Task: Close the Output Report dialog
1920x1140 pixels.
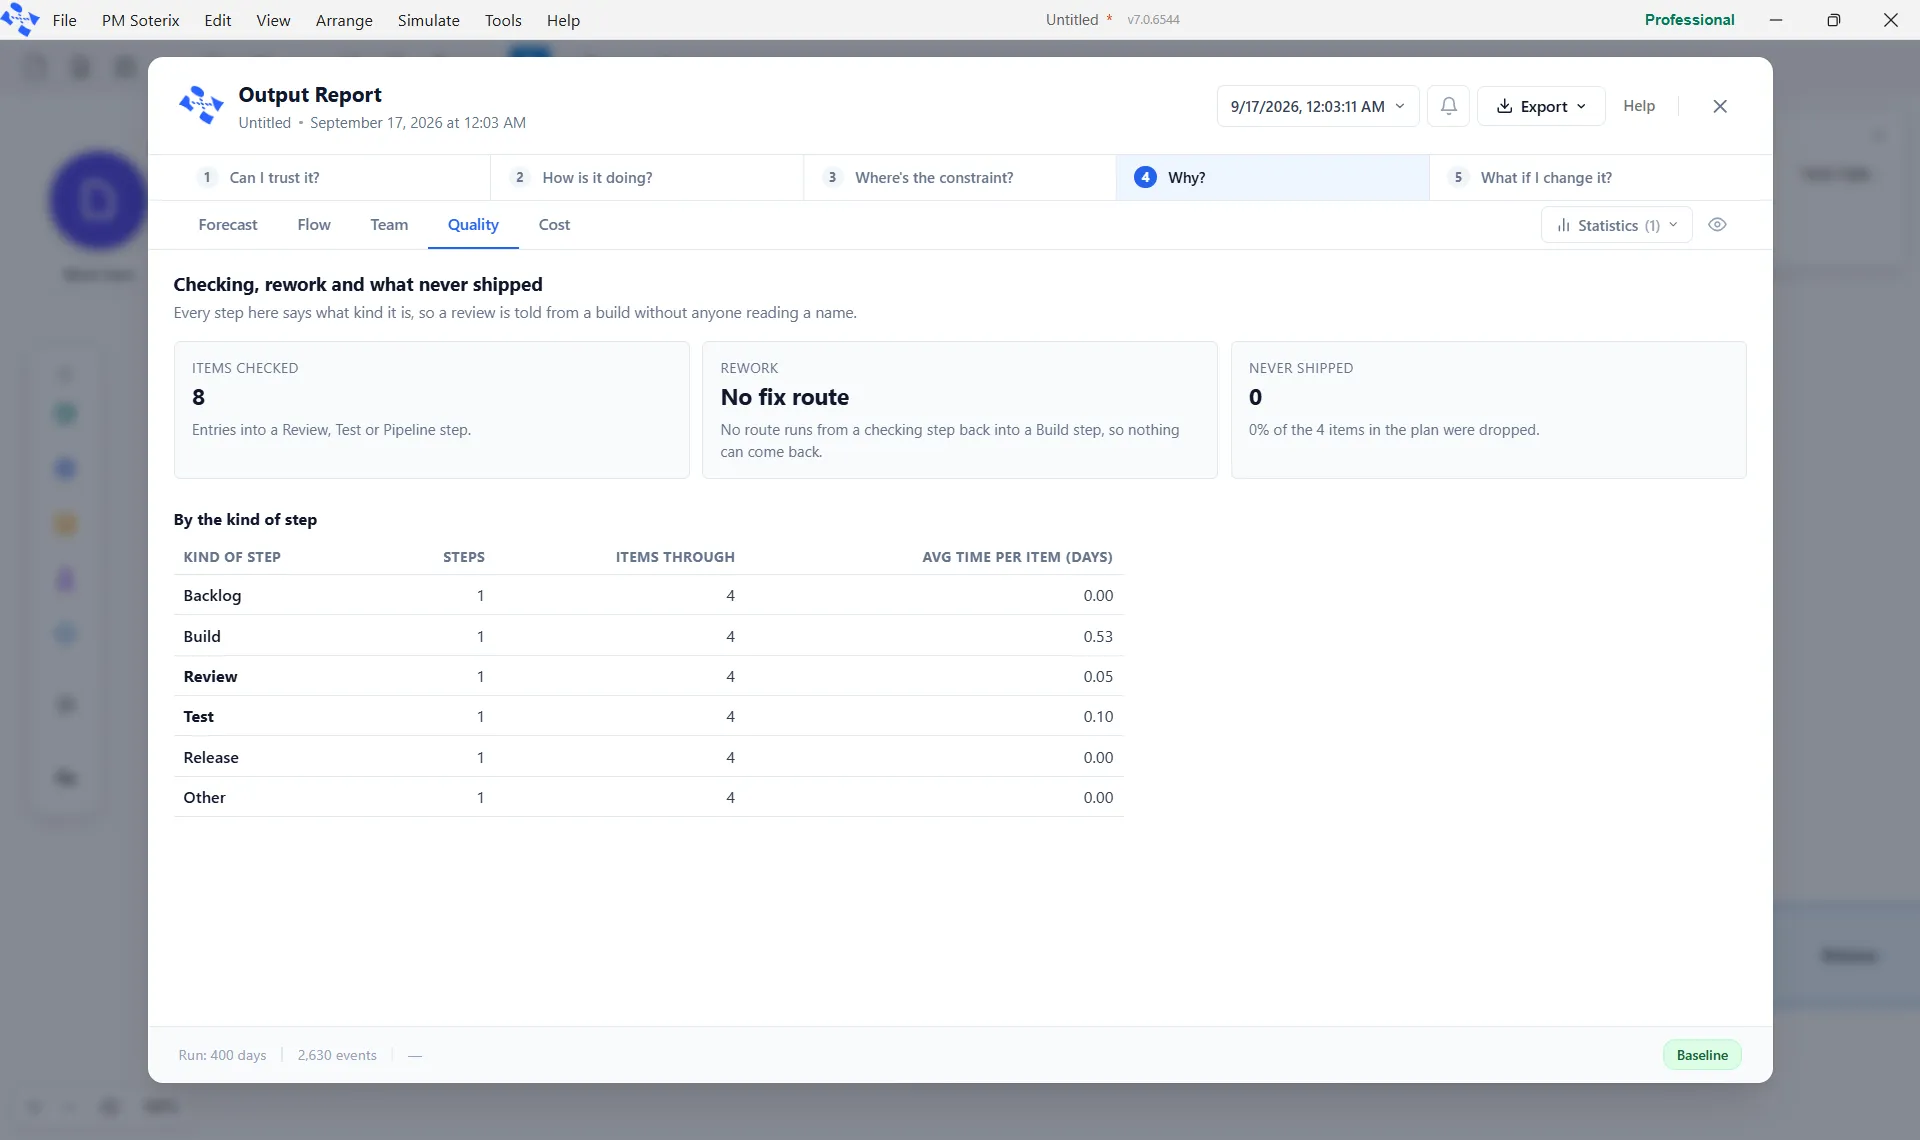Action: point(1720,106)
